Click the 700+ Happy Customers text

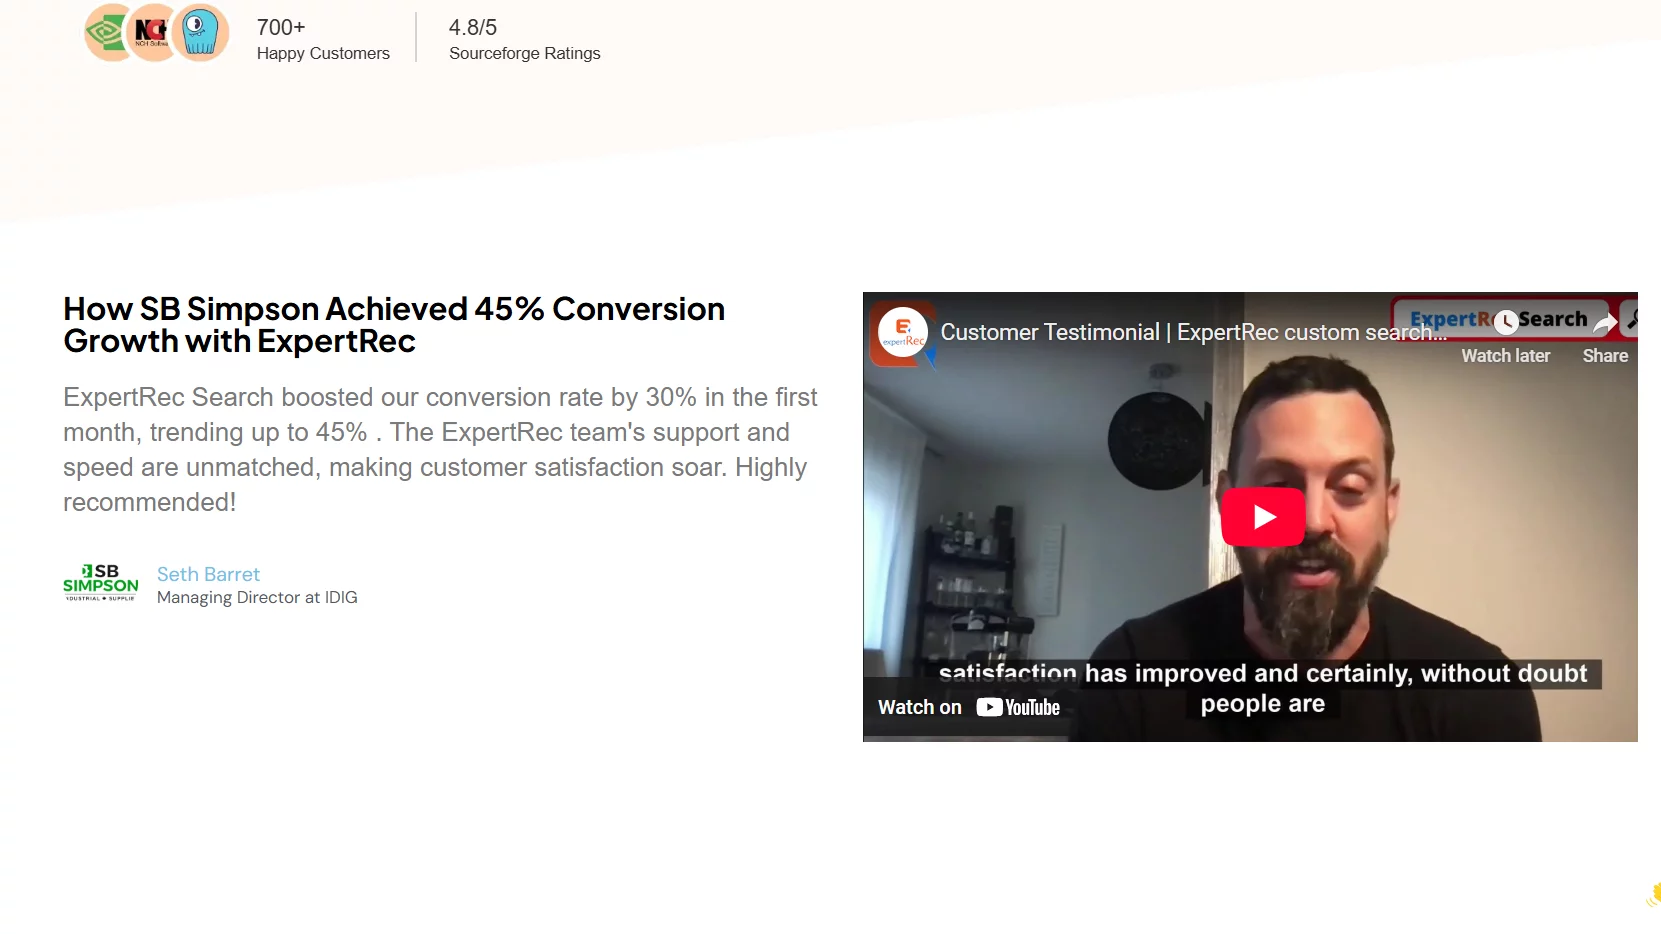[x=323, y=39]
